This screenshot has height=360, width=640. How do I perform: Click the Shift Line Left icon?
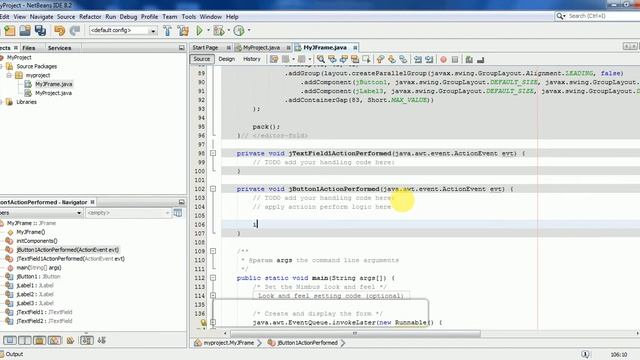(x=418, y=60)
